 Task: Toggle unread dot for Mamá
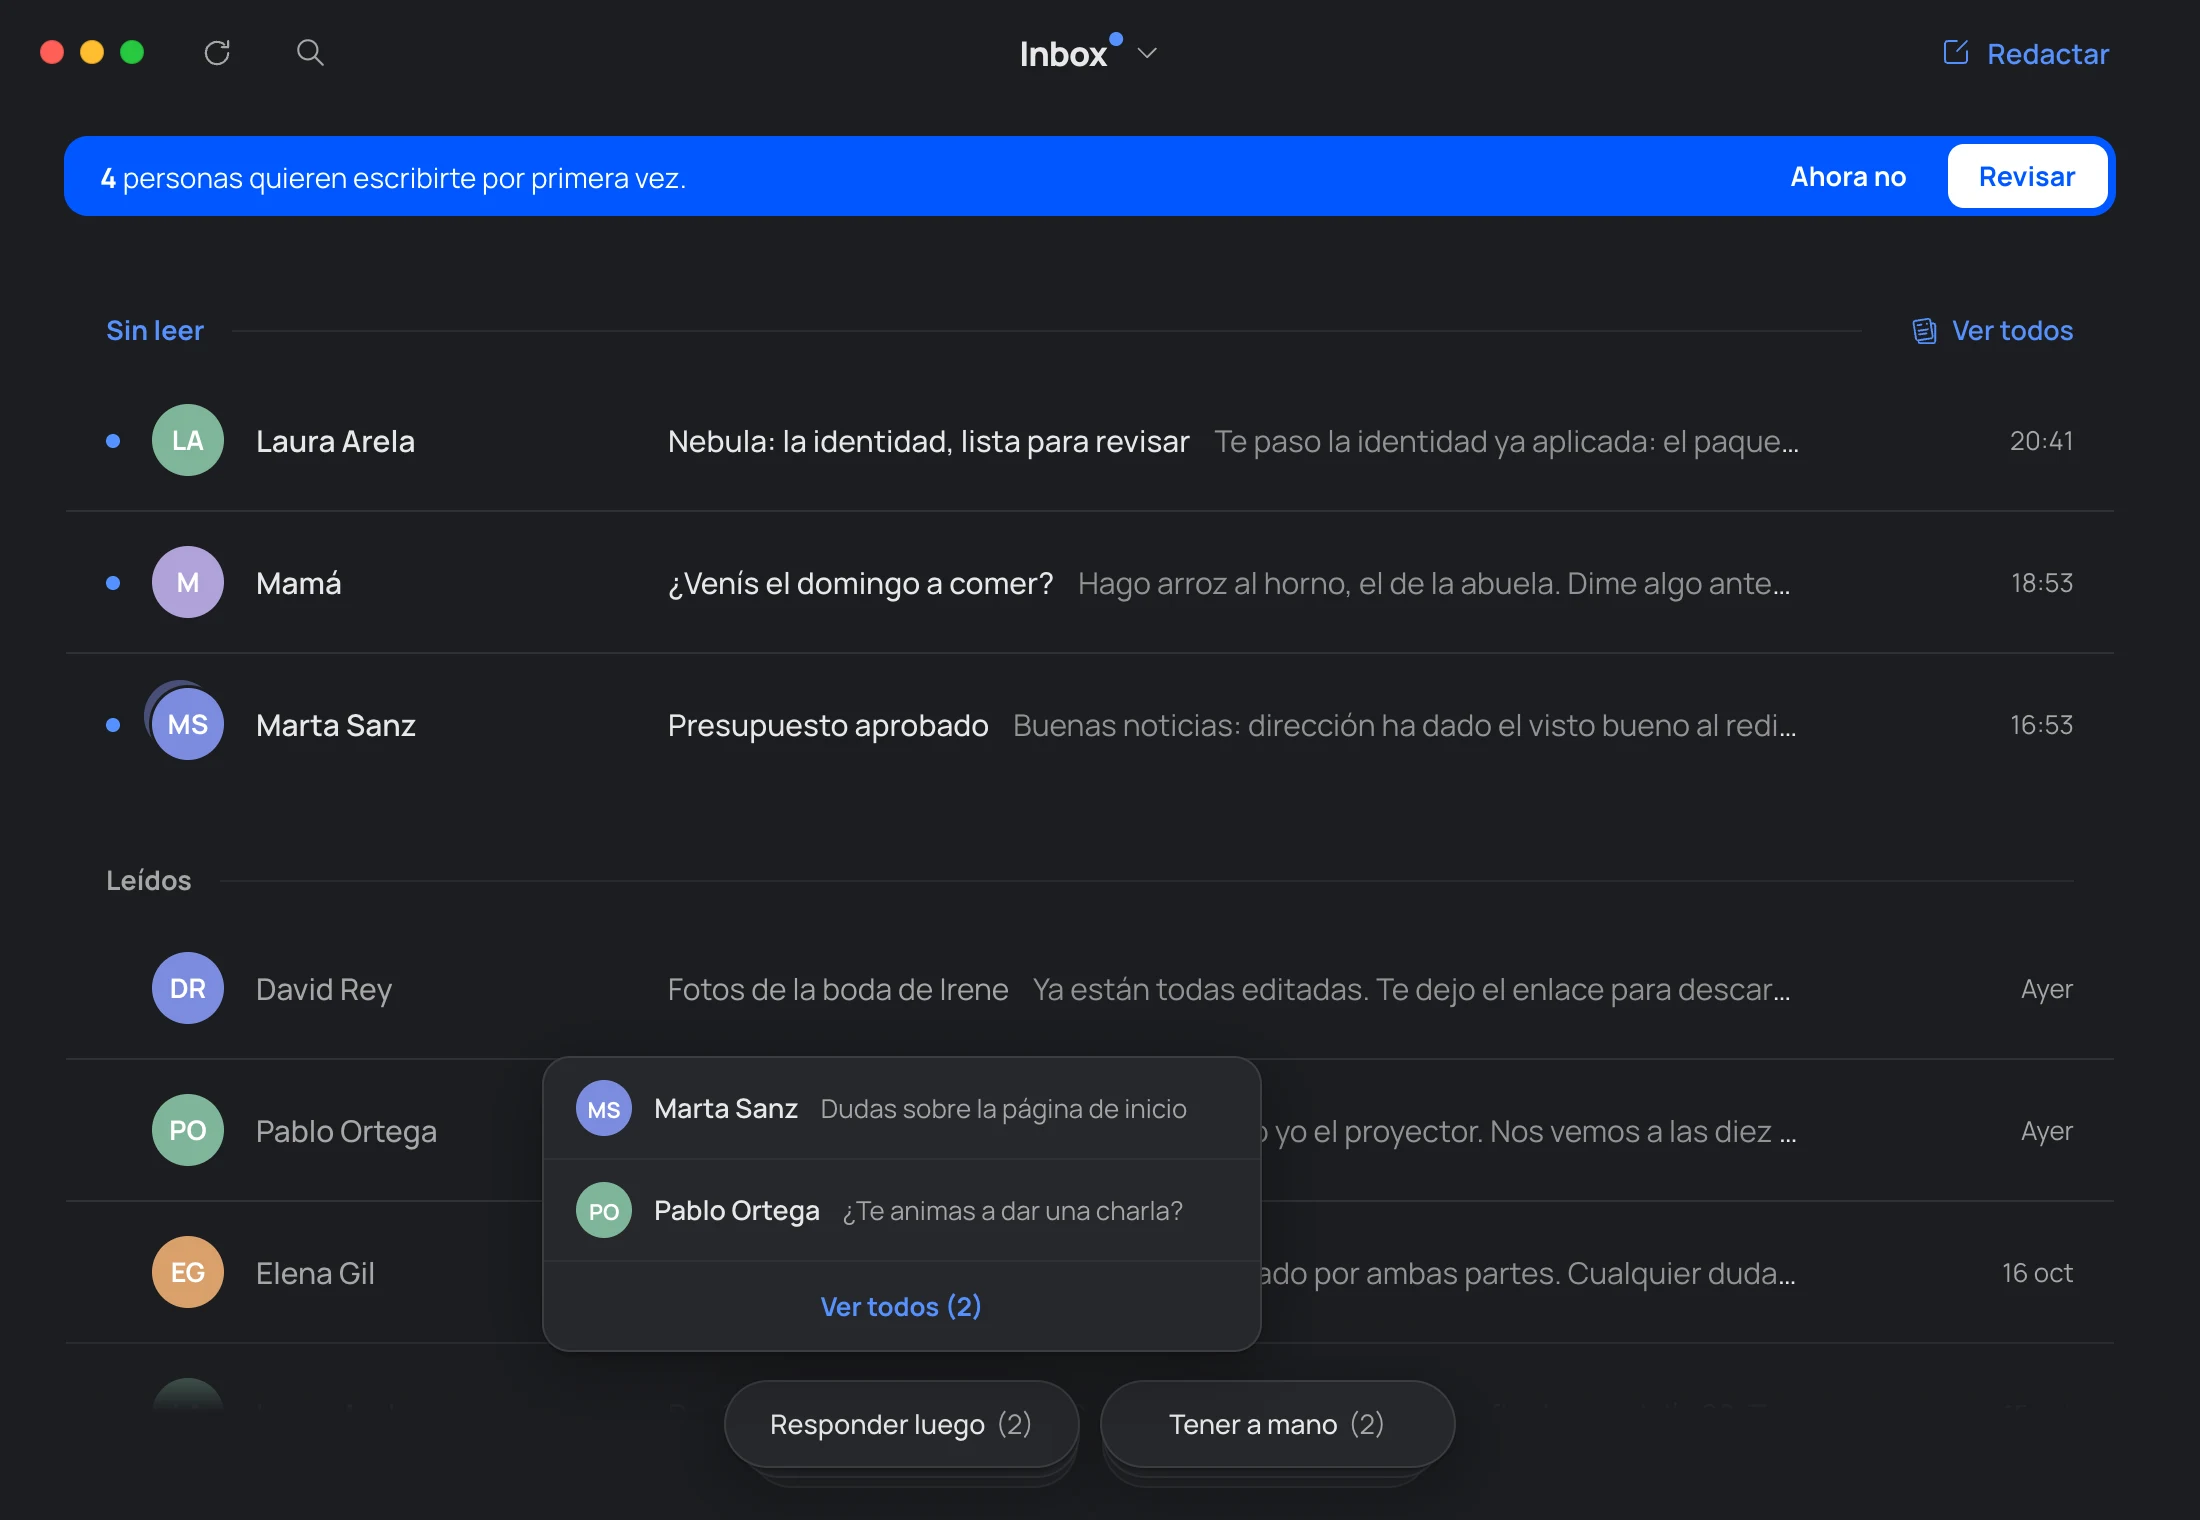[113, 583]
